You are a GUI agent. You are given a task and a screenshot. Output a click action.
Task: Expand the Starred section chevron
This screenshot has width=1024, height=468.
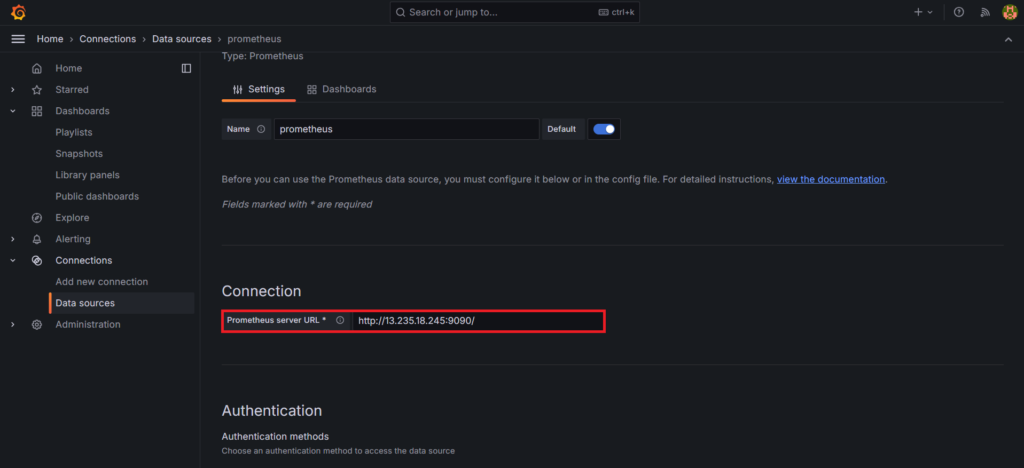tap(12, 90)
